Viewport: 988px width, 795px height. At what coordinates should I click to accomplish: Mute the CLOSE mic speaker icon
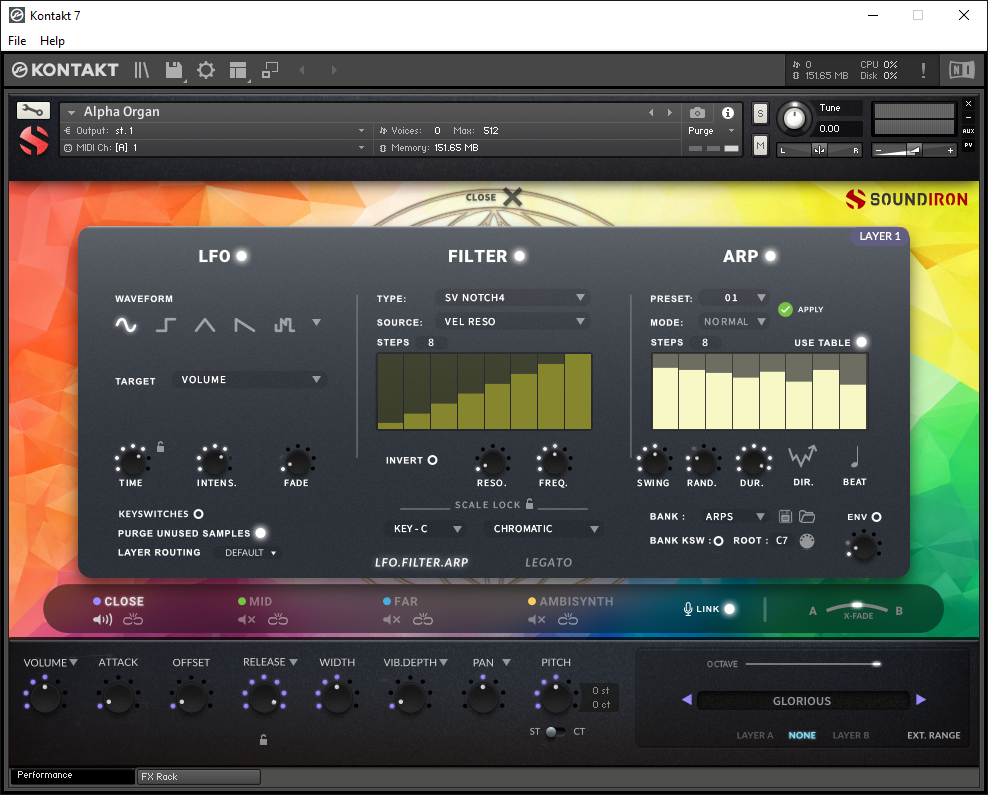103,620
